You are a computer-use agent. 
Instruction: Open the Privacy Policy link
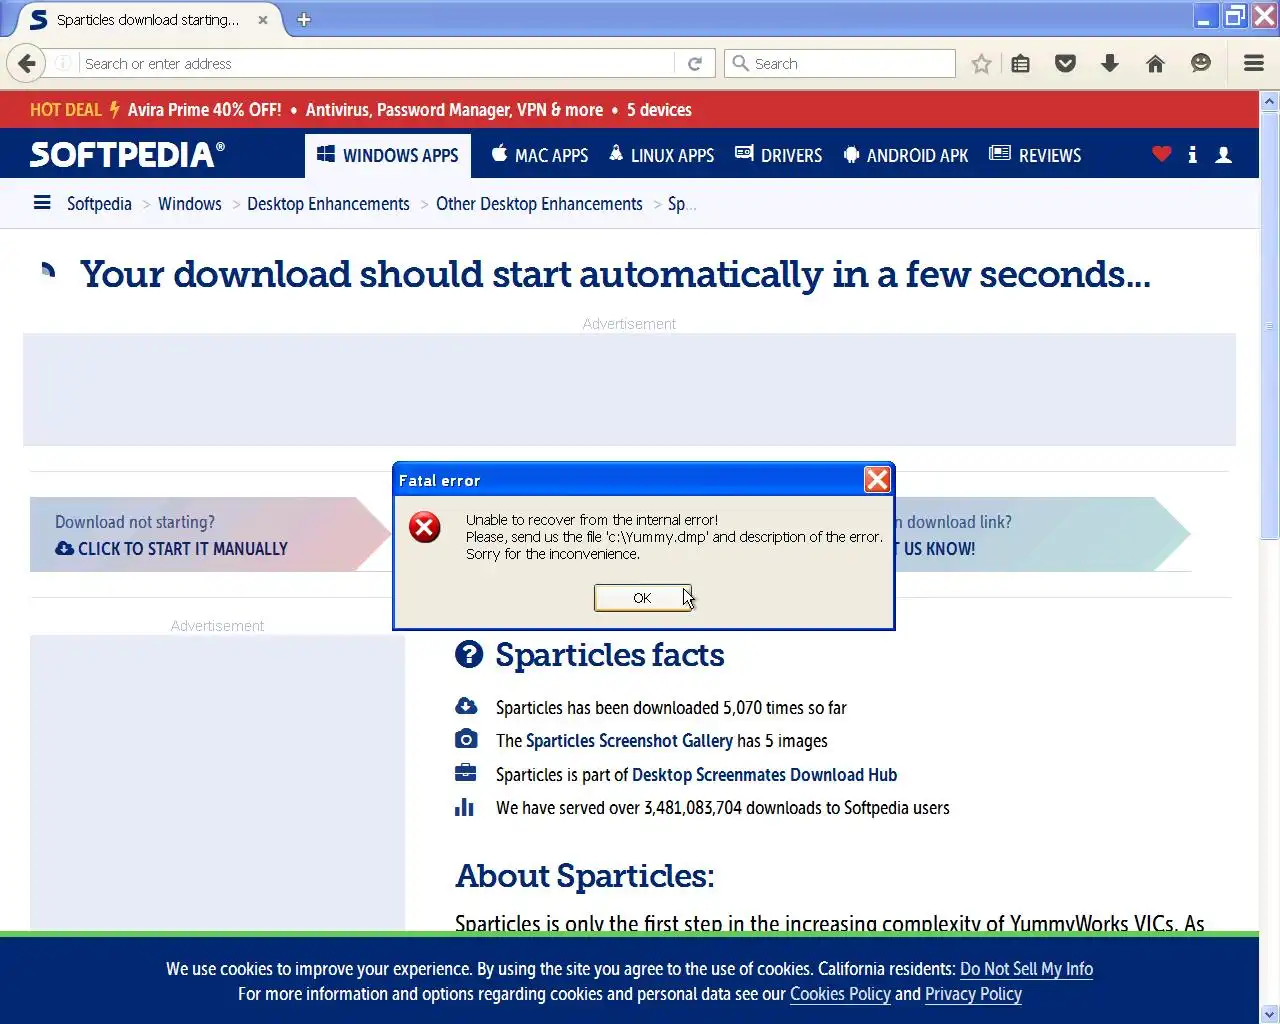[973, 994]
